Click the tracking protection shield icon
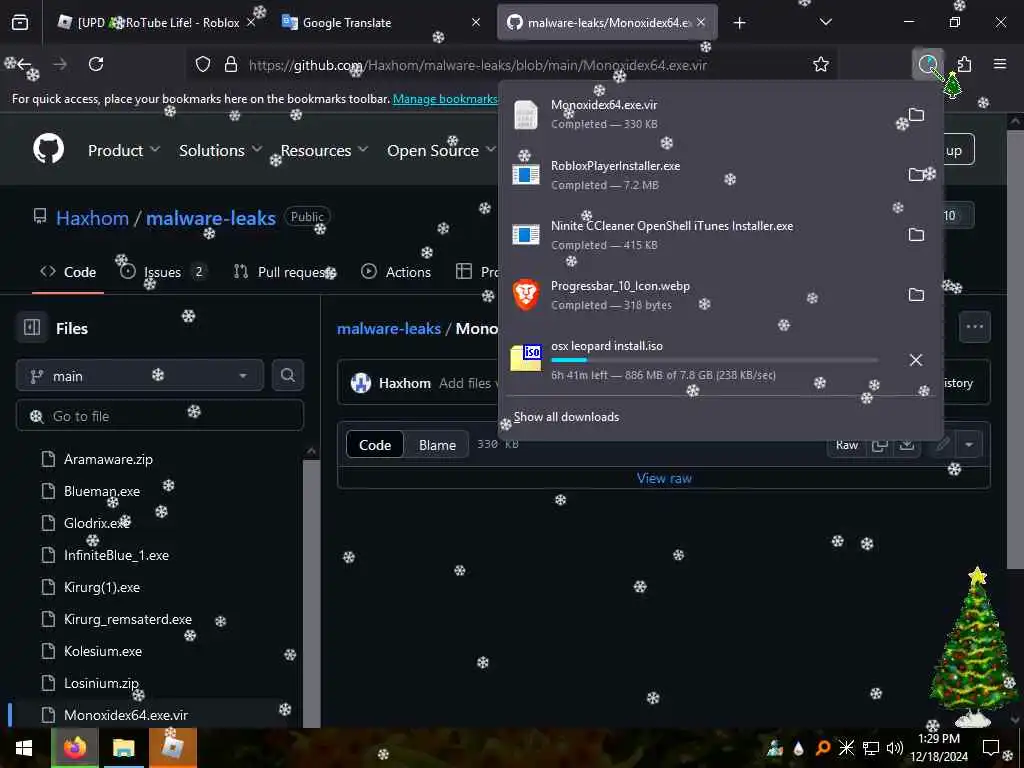 coord(203,64)
